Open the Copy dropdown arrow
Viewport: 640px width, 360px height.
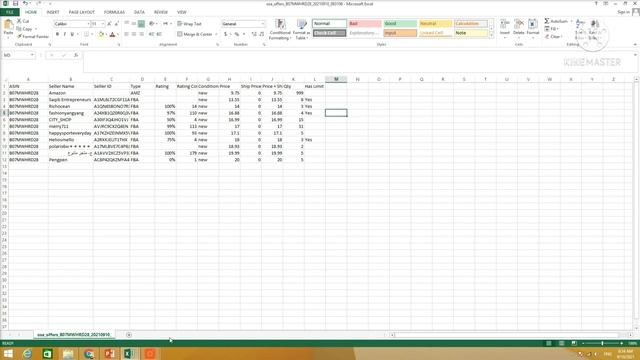pos(36,29)
